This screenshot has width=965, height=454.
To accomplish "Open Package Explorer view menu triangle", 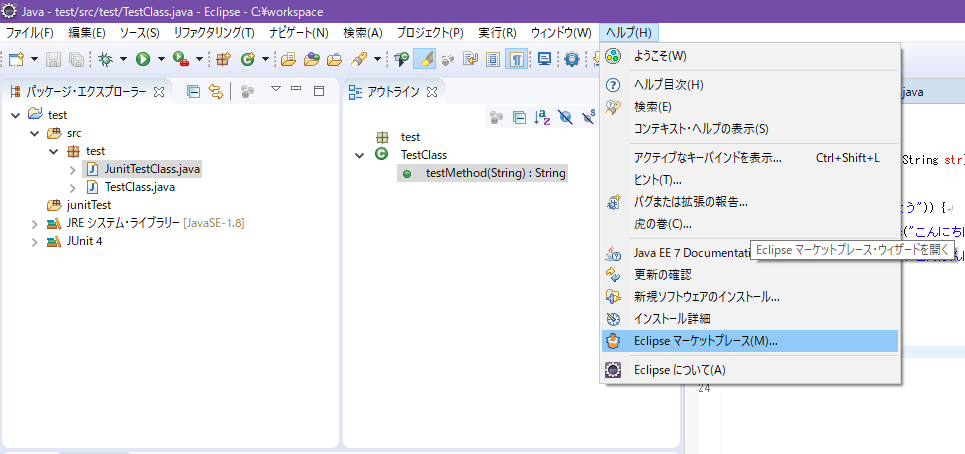I will [276, 90].
